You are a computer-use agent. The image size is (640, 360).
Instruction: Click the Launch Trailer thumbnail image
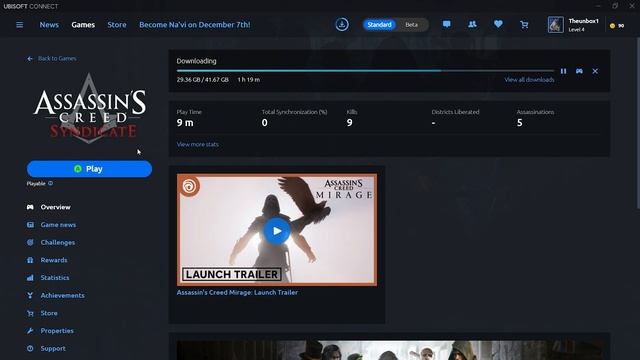[277, 230]
